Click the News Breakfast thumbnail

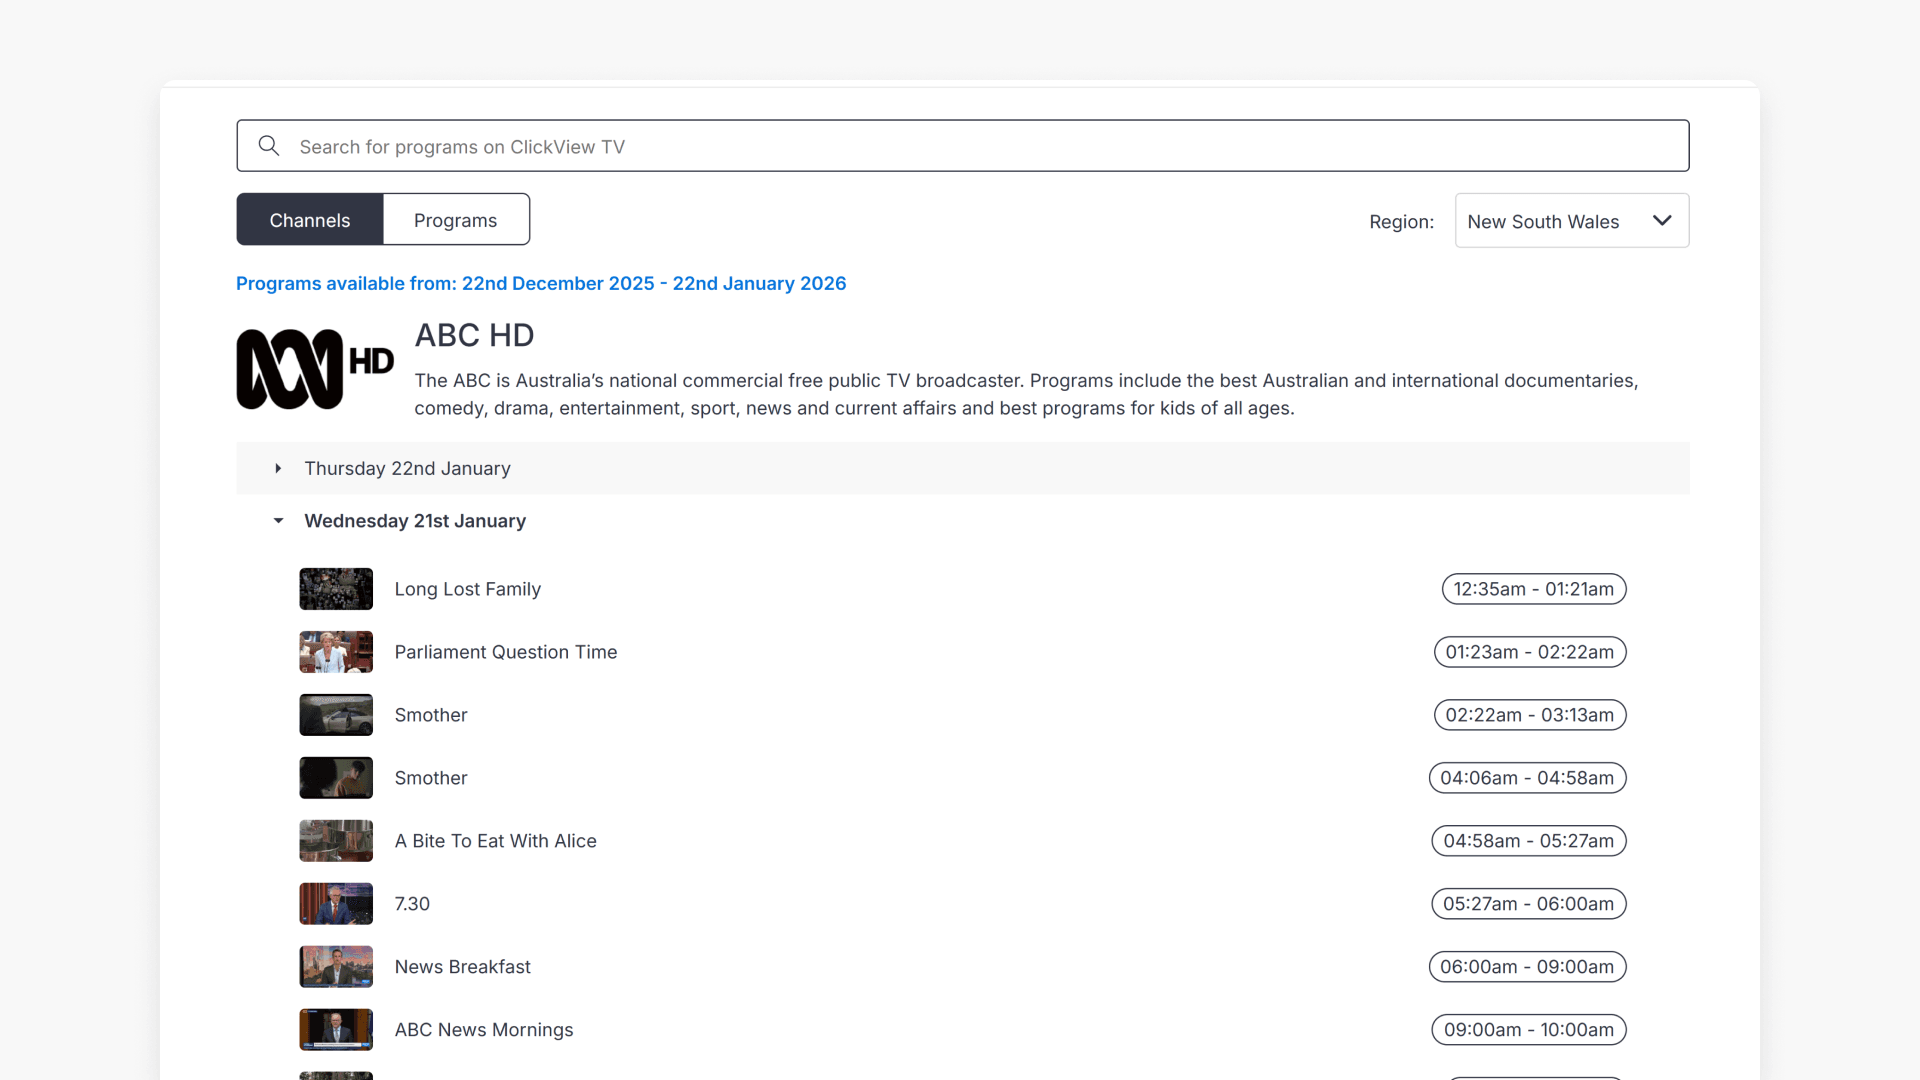pos(335,966)
